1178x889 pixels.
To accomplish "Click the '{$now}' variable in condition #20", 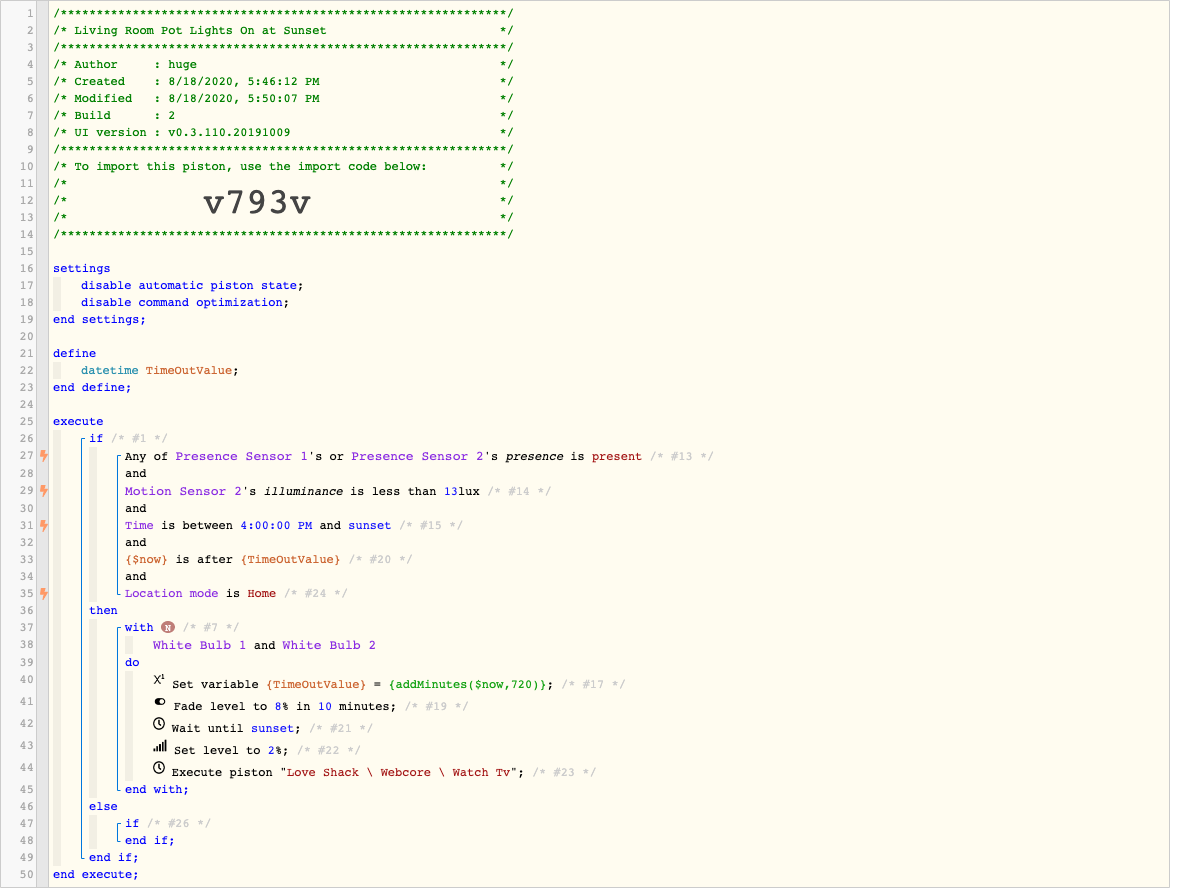I will click(146, 559).
